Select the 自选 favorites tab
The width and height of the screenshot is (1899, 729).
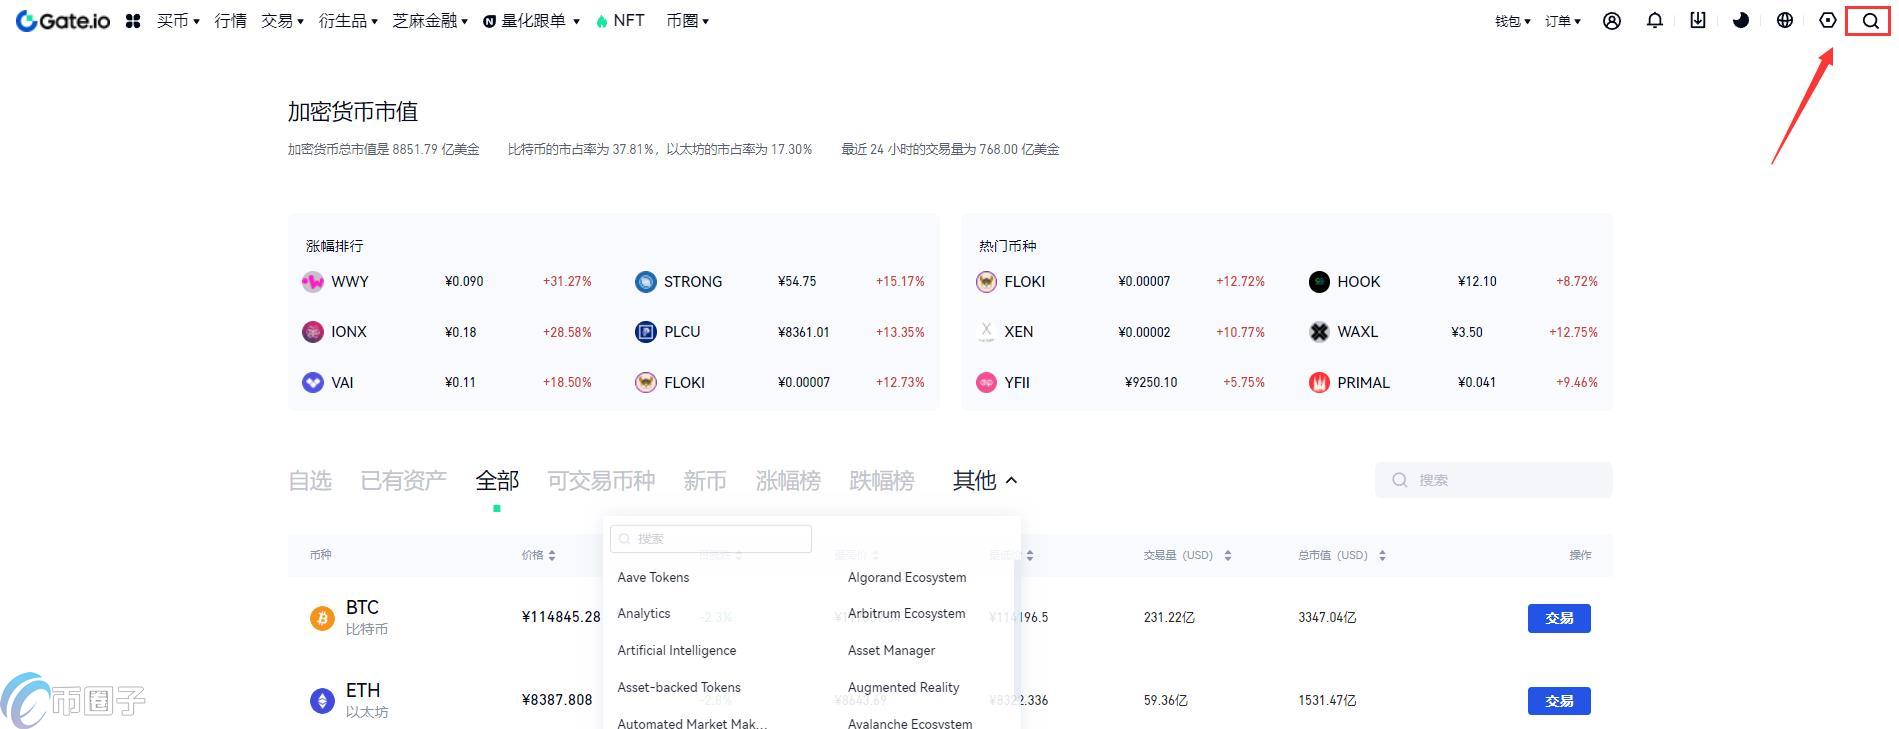pyautogui.click(x=309, y=481)
